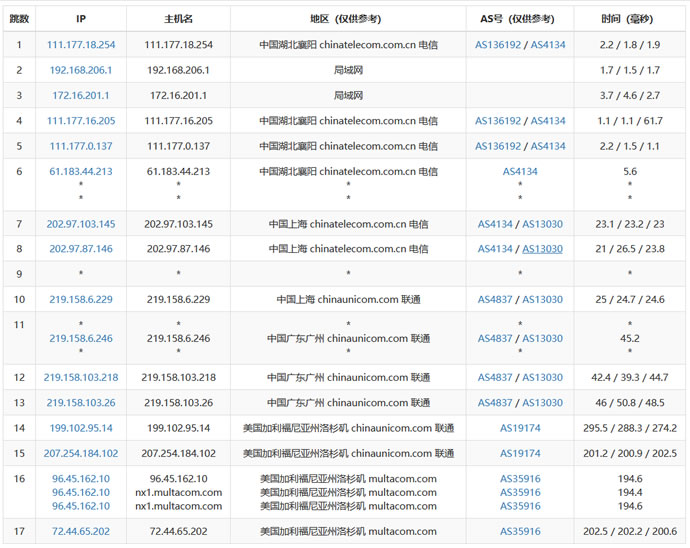Screen dimensions: 690x548
Task: Open AS13030 in the hop 10 row
Action: [543, 299]
